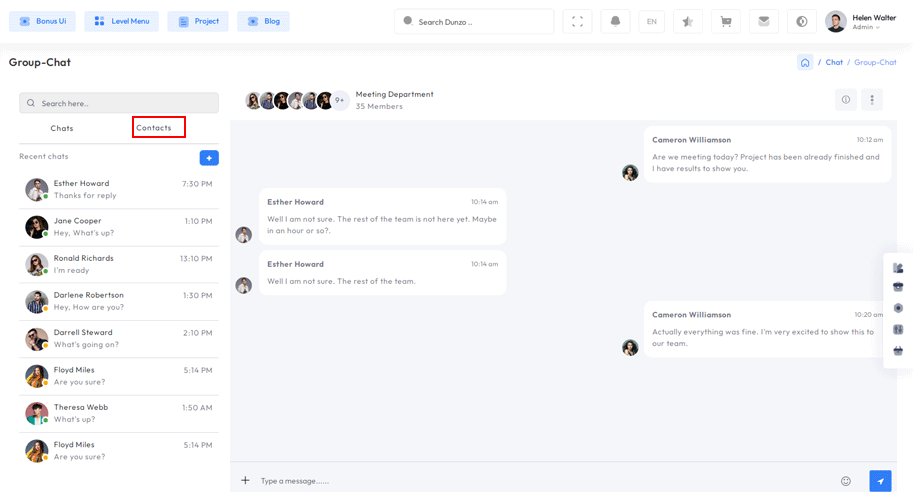Switch to the Contacts tab
The image size is (913, 492).
pos(154,128)
